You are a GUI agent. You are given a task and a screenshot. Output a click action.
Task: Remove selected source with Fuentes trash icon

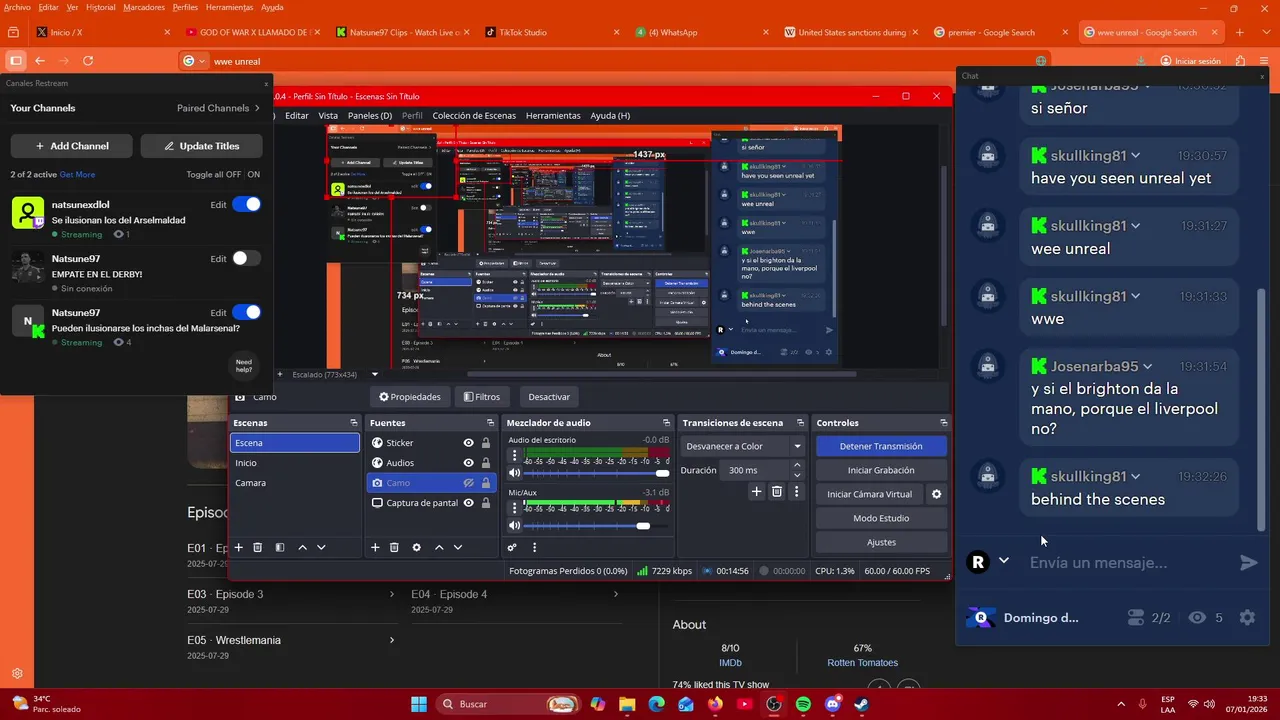394,547
